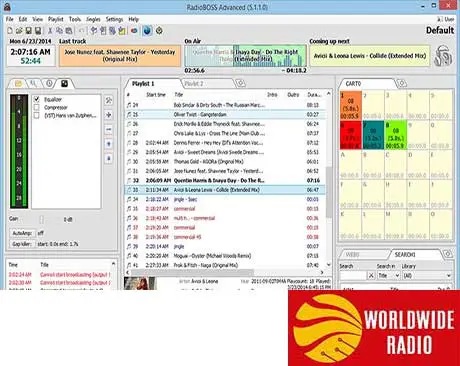
Task: Click the add-tab icon beside Playlist 2
Action: click(x=240, y=83)
